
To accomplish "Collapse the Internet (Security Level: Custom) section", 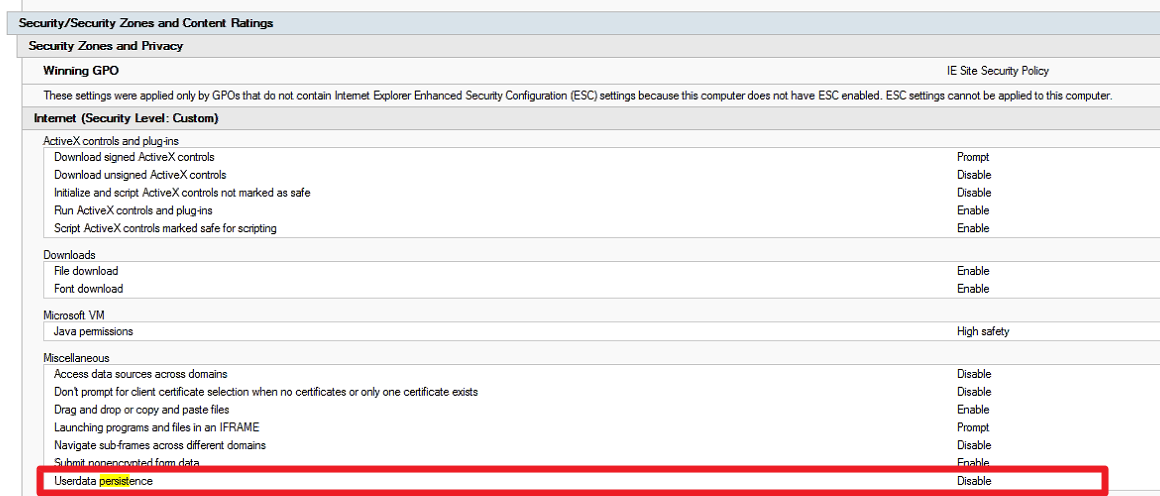I will coord(126,119).
